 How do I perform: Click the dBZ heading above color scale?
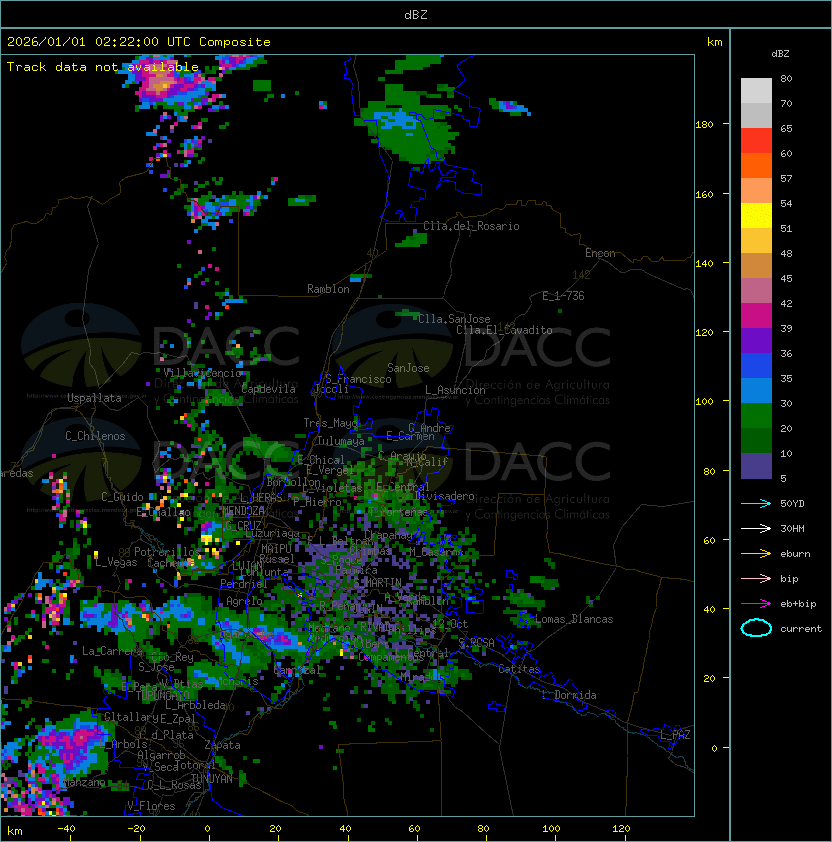[780, 54]
